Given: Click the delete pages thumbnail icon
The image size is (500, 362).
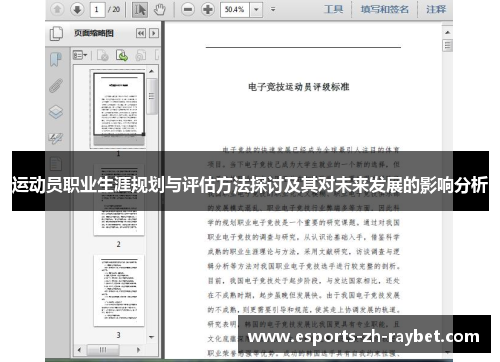Looking at the screenshot, I should [103, 56].
